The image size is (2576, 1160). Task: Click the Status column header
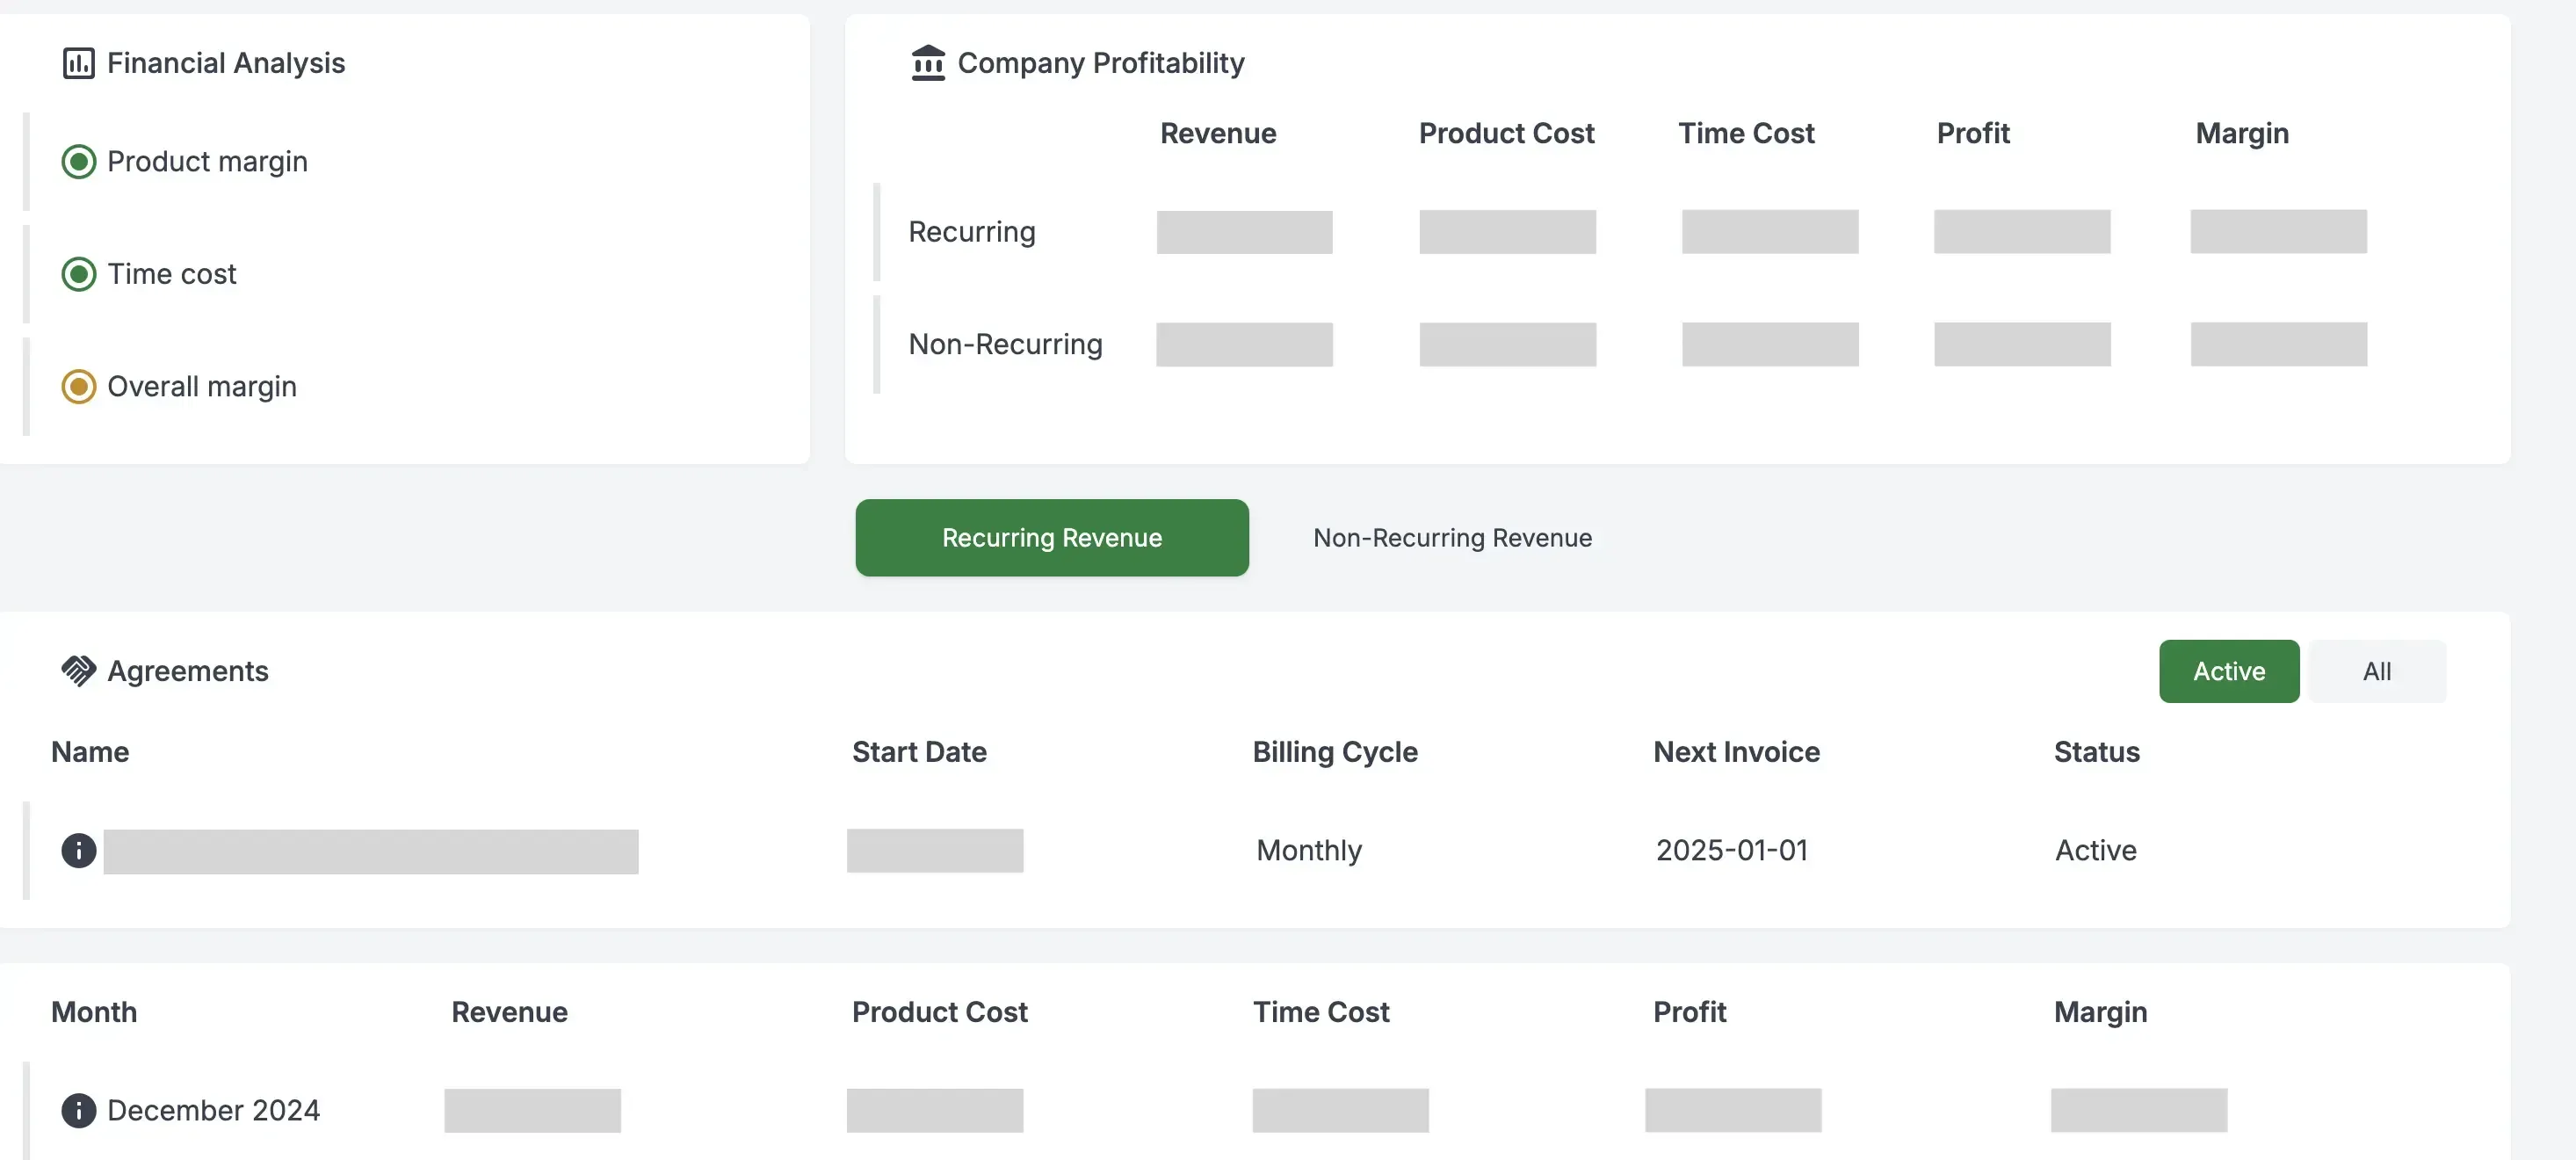[2097, 752]
